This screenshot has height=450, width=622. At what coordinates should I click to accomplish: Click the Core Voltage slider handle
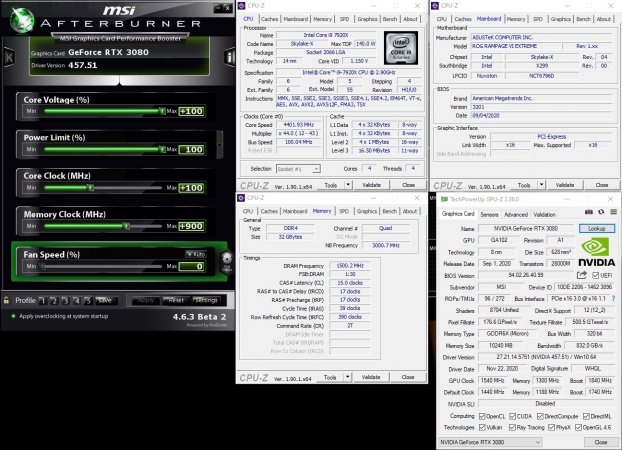pos(162,111)
